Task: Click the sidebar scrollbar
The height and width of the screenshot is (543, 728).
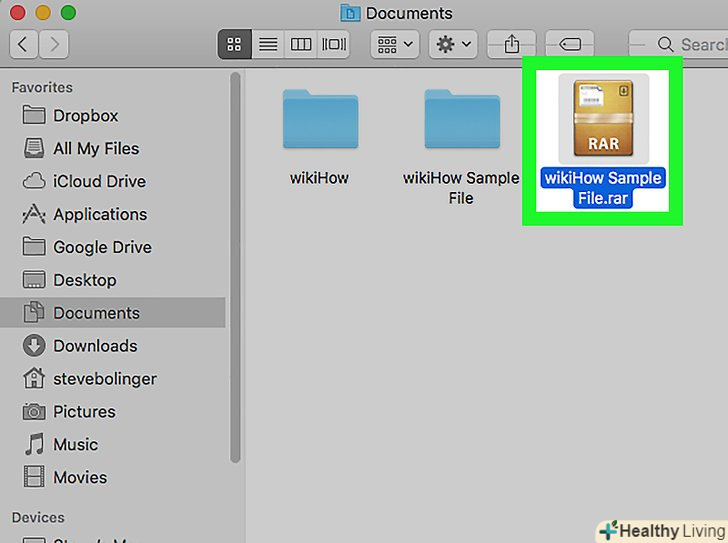Action: (235, 267)
